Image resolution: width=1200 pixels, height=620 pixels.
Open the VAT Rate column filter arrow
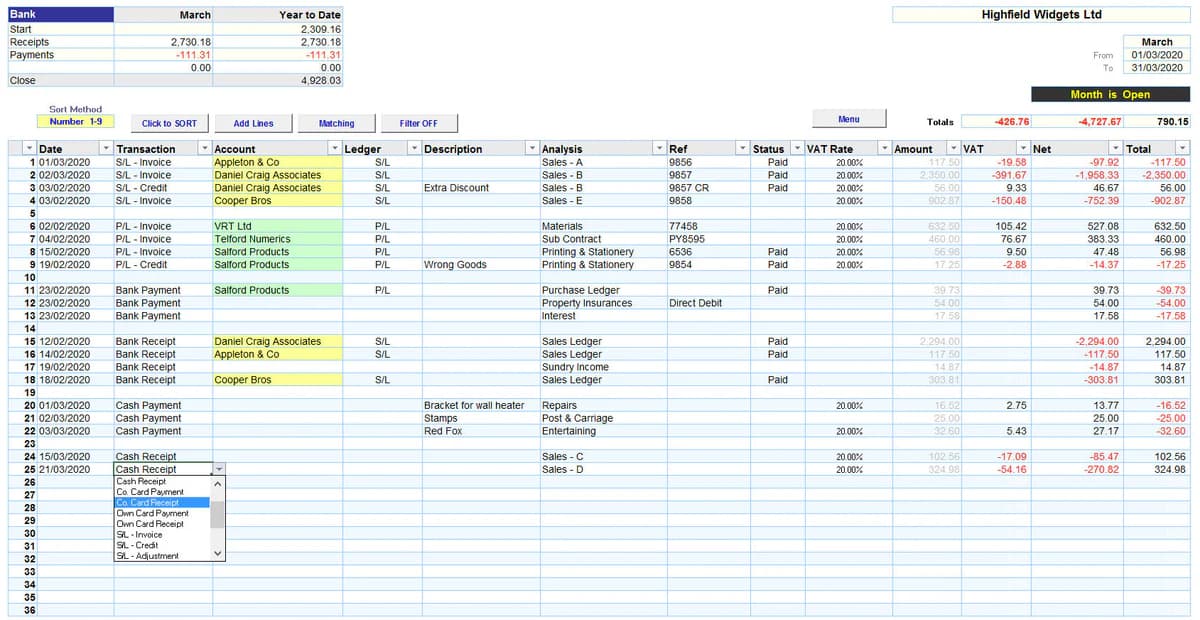click(x=884, y=149)
